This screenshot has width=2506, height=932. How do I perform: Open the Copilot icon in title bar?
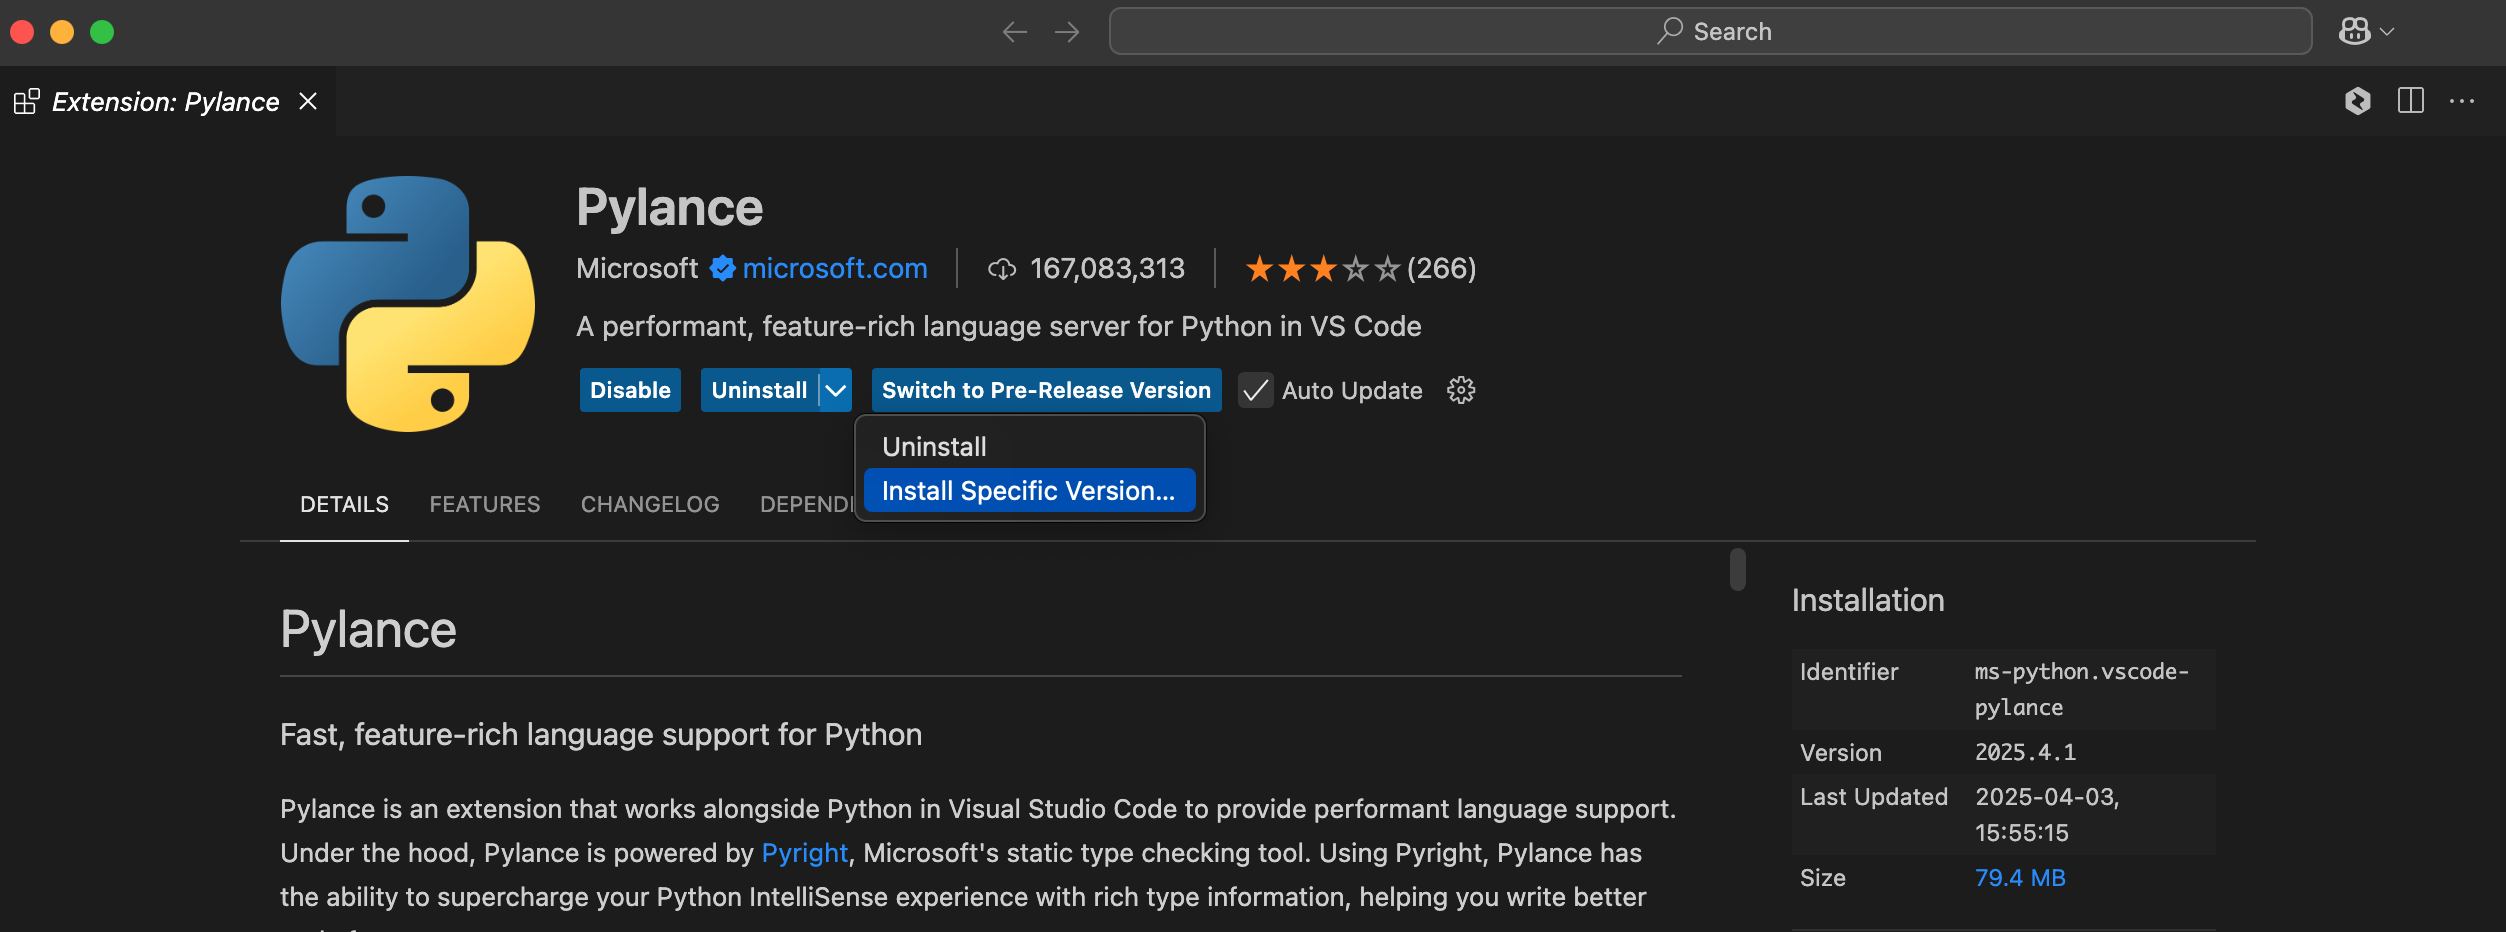(2354, 32)
